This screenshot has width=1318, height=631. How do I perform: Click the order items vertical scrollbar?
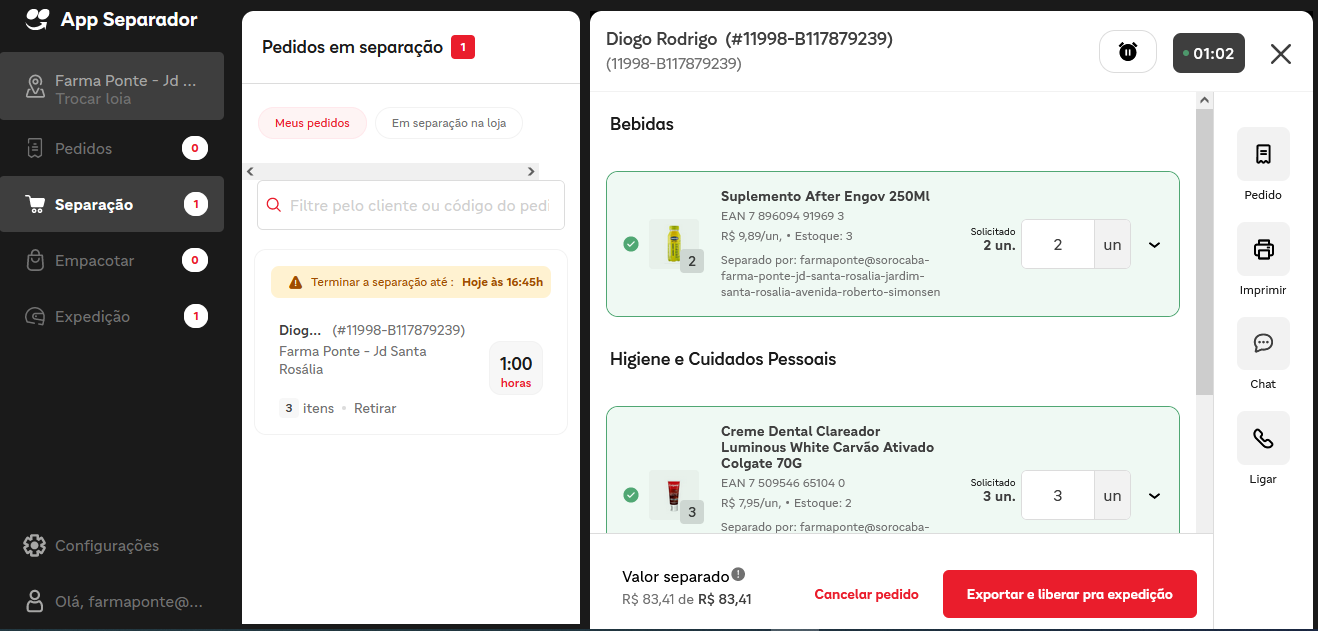click(x=1204, y=250)
